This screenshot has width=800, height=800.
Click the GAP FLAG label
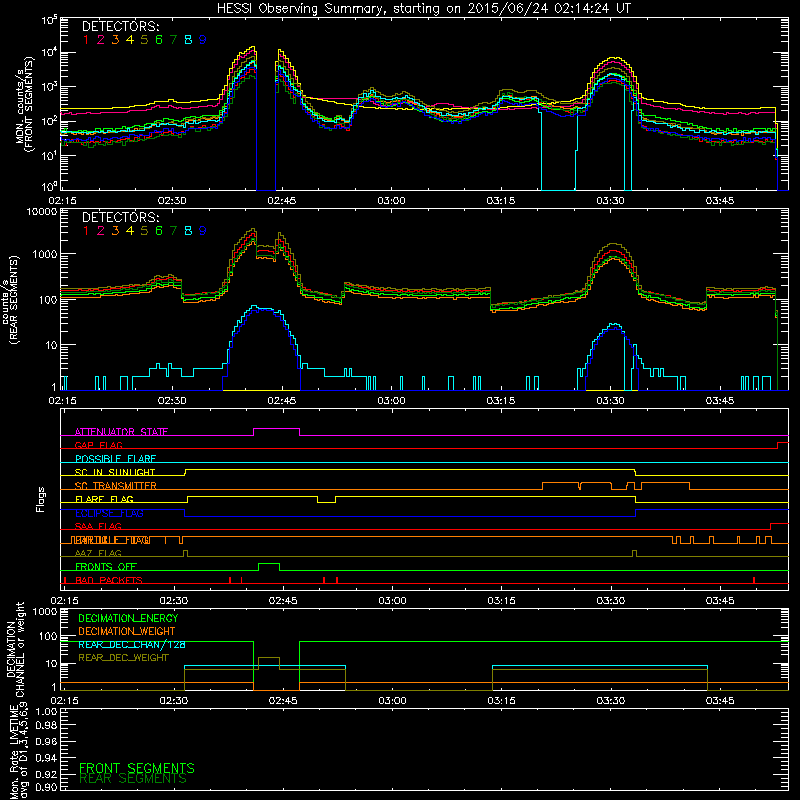[98, 445]
